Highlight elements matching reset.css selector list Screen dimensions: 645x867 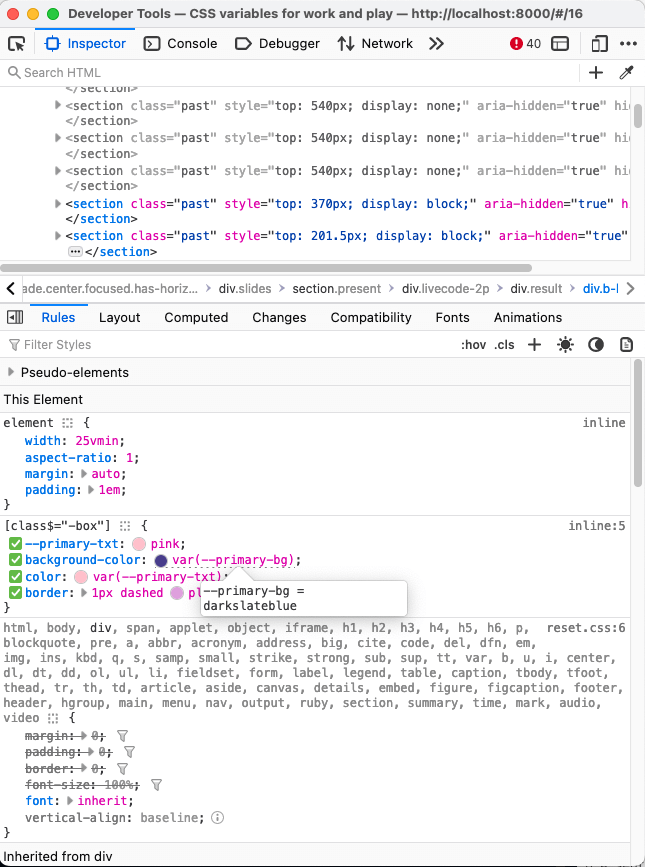coord(53,718)
